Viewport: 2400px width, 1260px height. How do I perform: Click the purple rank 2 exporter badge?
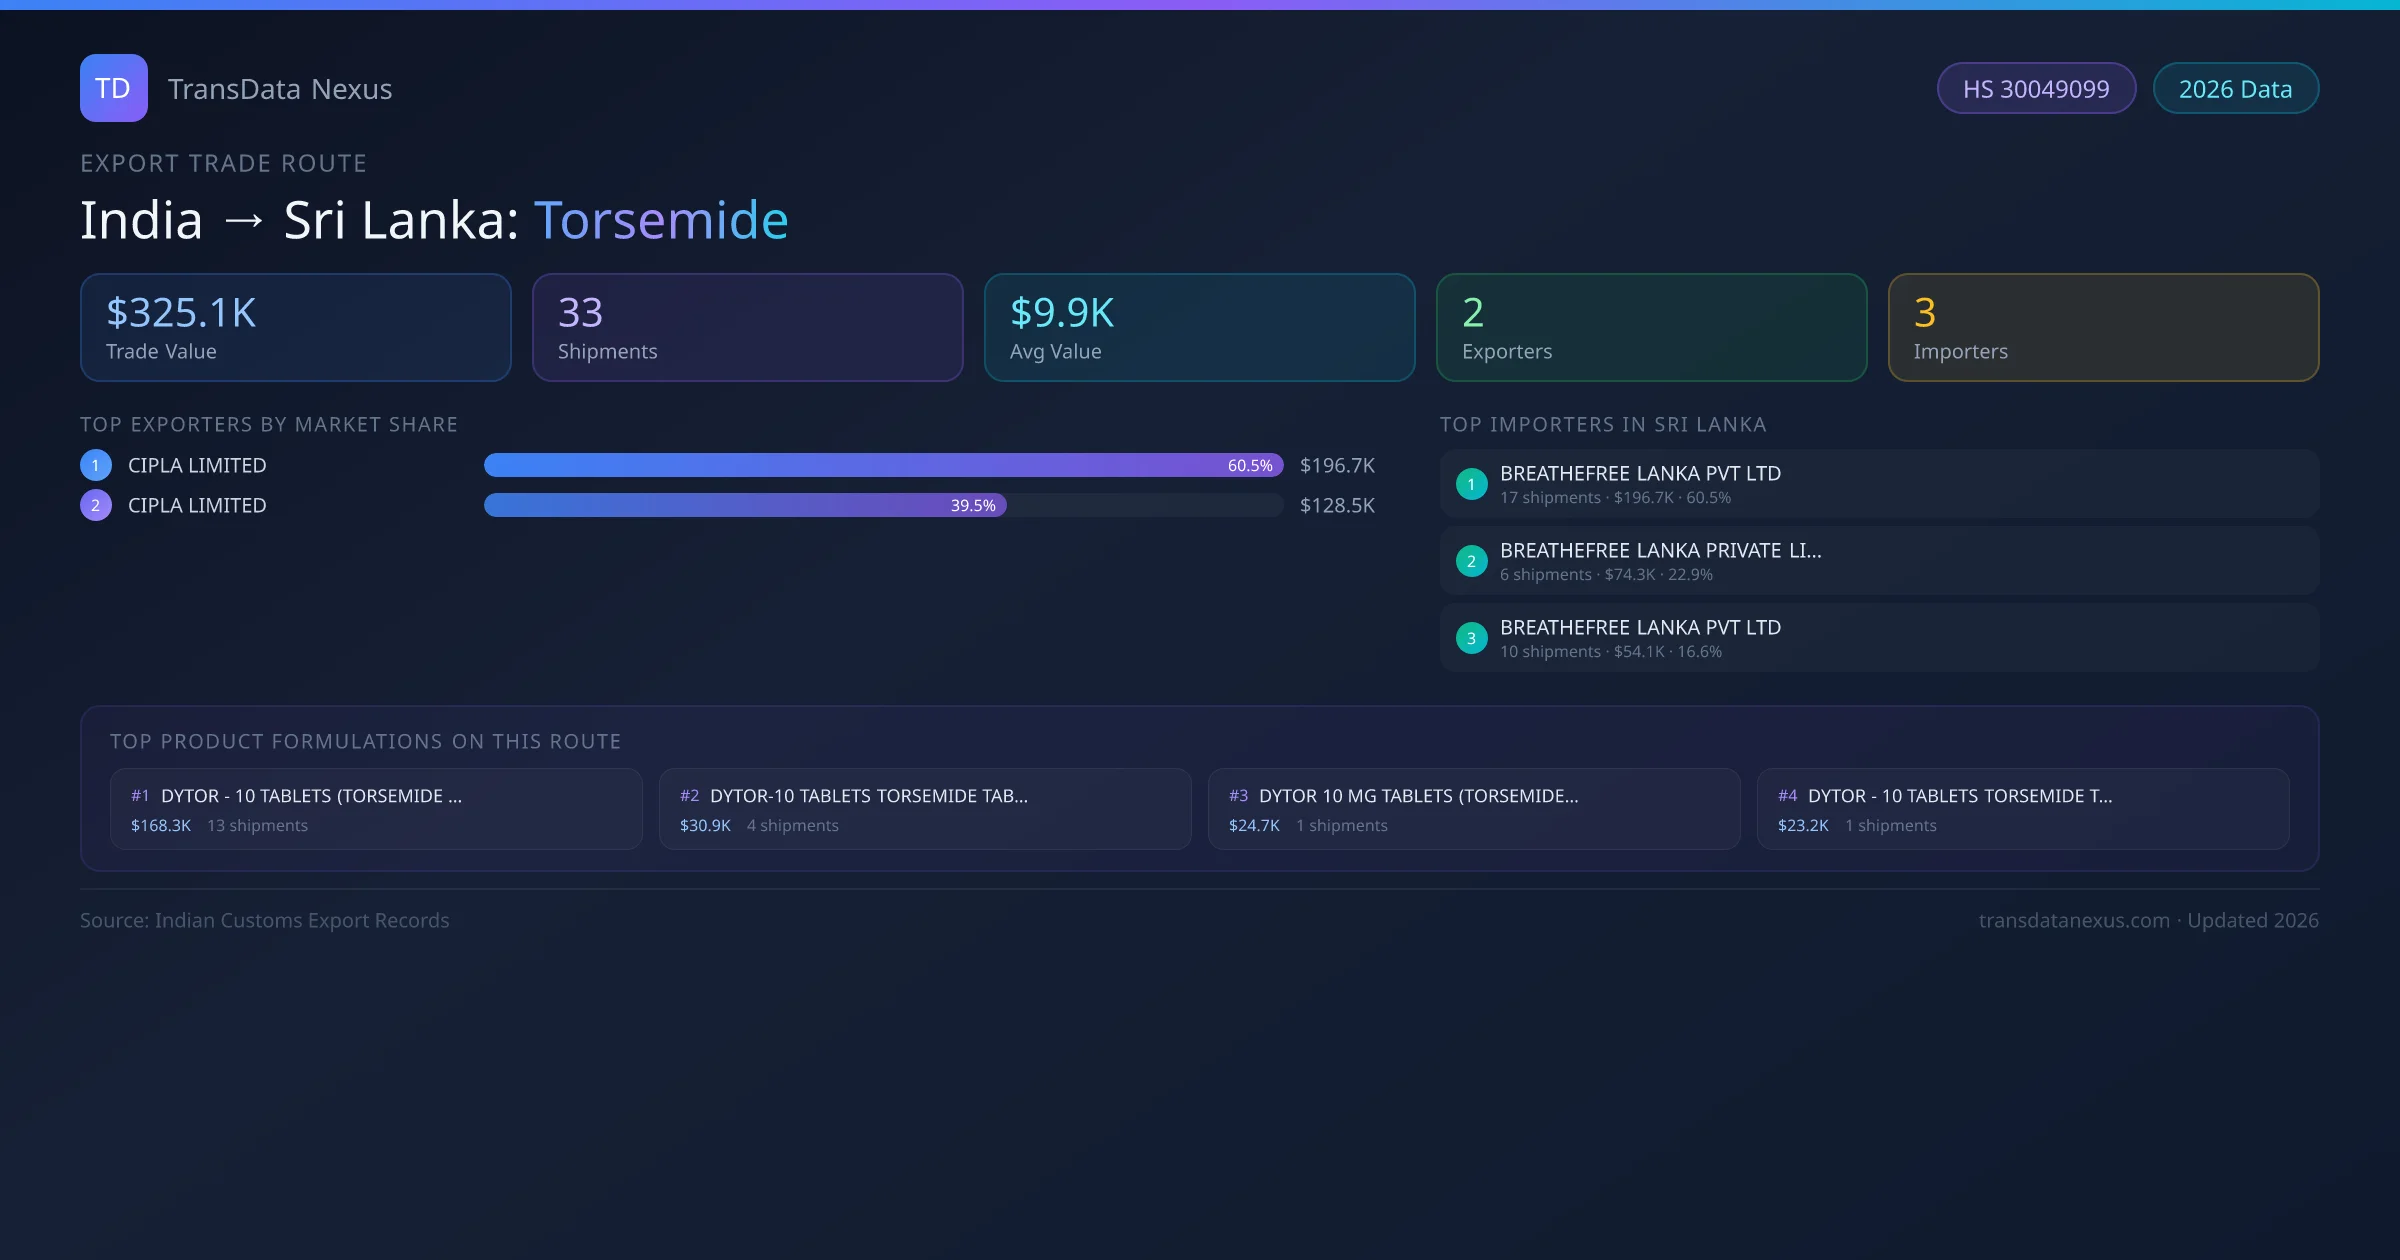coord(96,505)
